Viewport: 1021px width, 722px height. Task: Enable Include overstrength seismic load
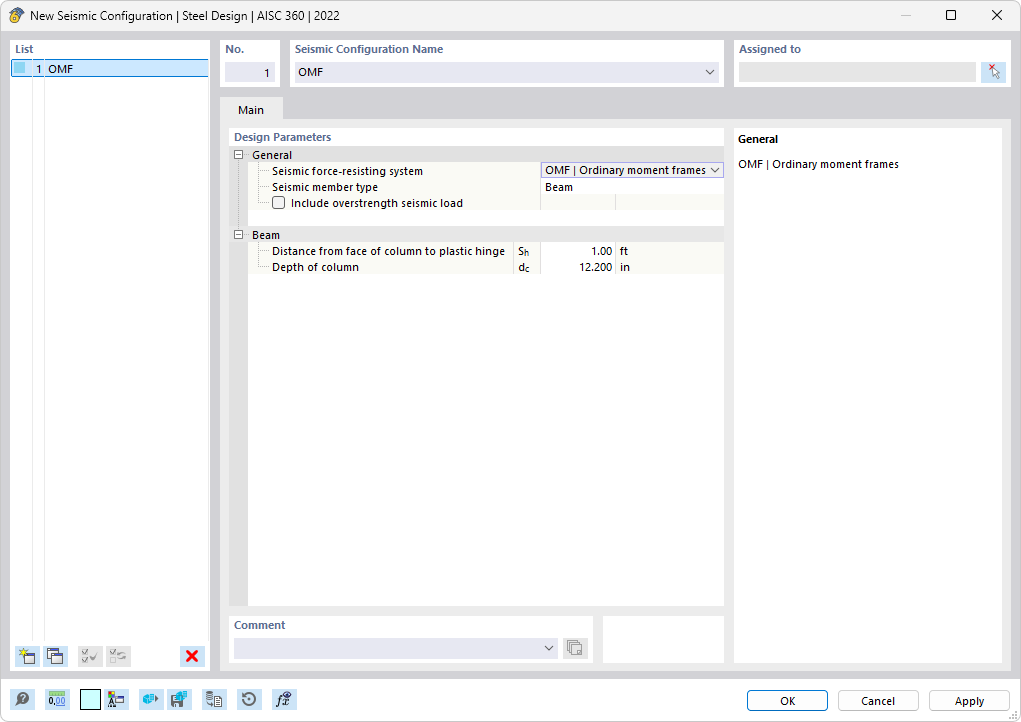278,202
